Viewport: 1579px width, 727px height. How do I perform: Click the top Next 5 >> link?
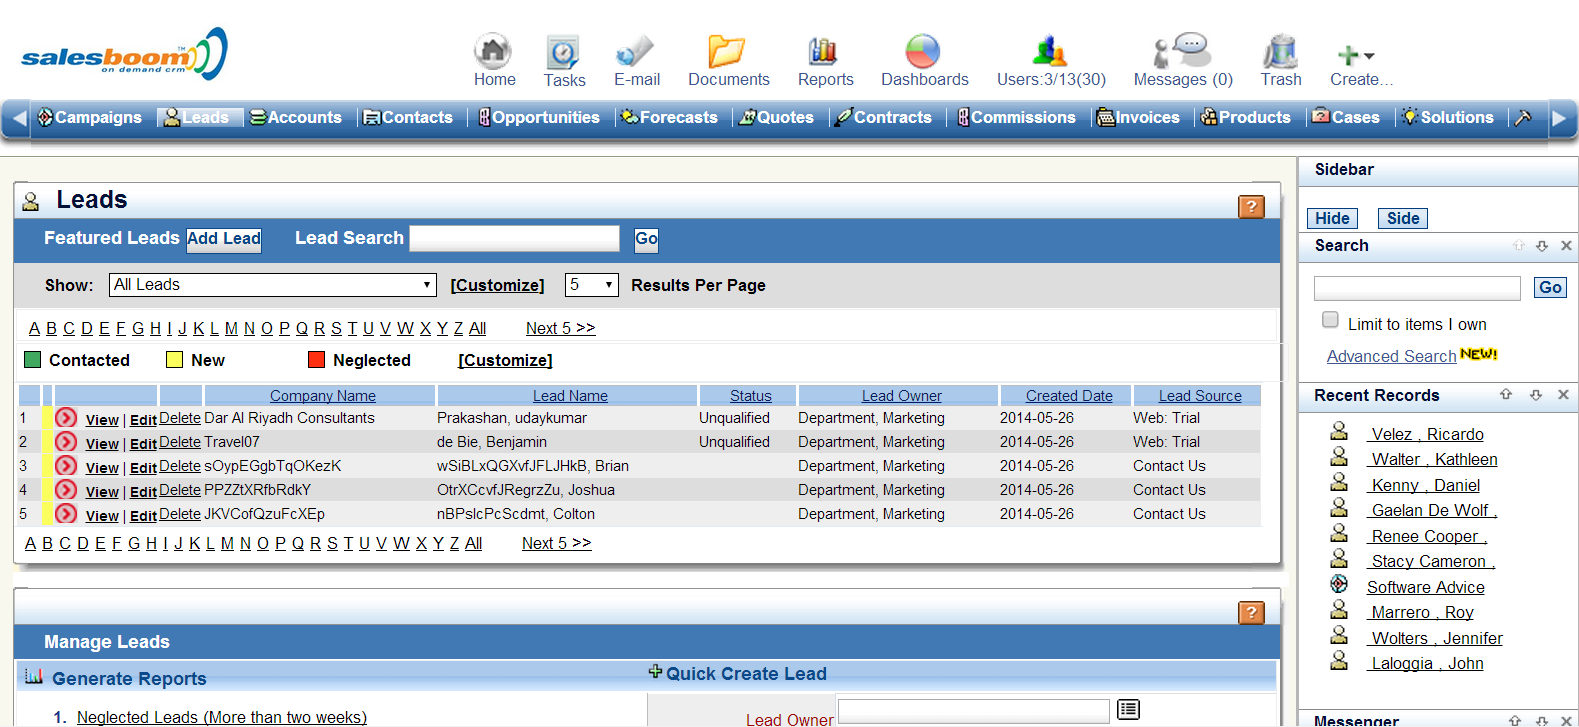click(x=560, y=328)
